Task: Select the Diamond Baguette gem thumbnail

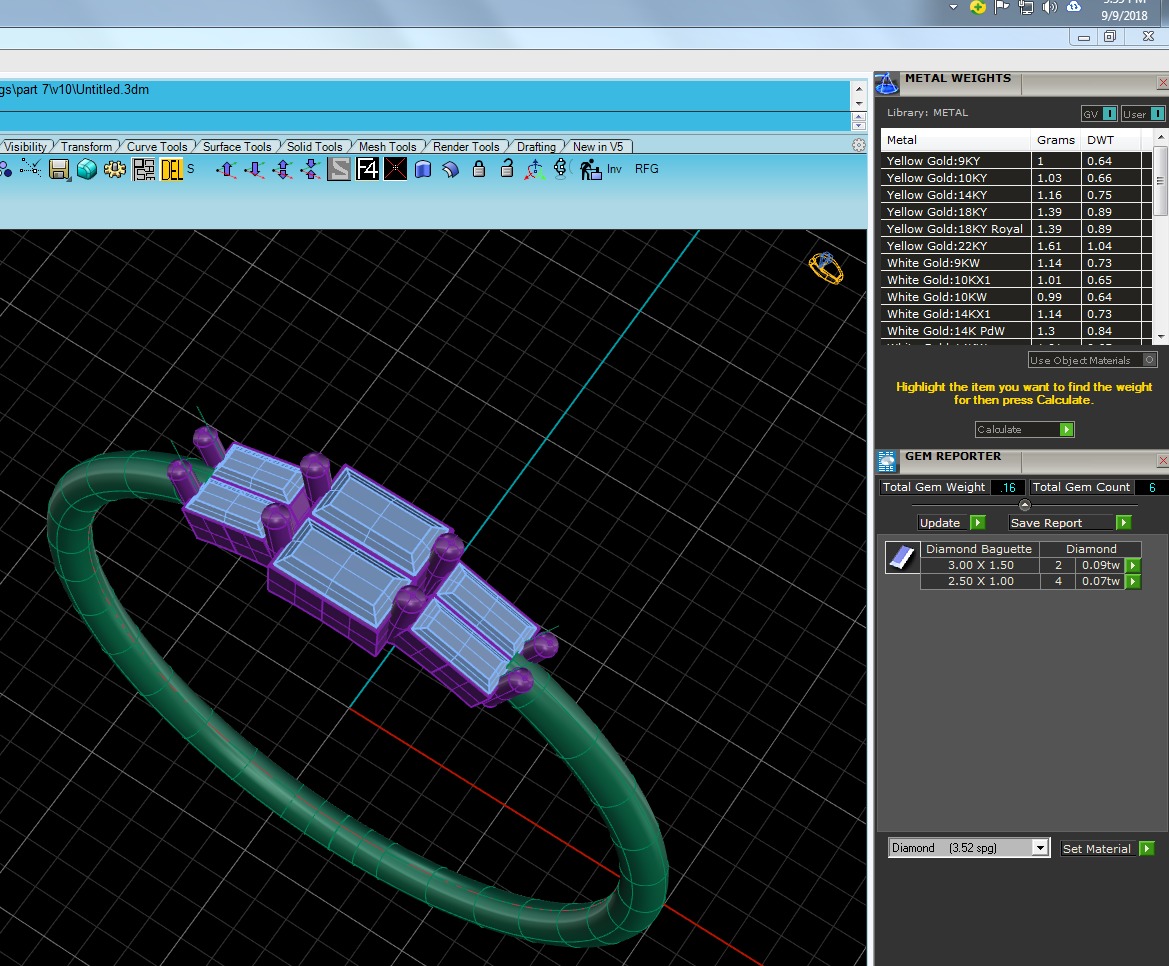Action: tap(902, 557)
